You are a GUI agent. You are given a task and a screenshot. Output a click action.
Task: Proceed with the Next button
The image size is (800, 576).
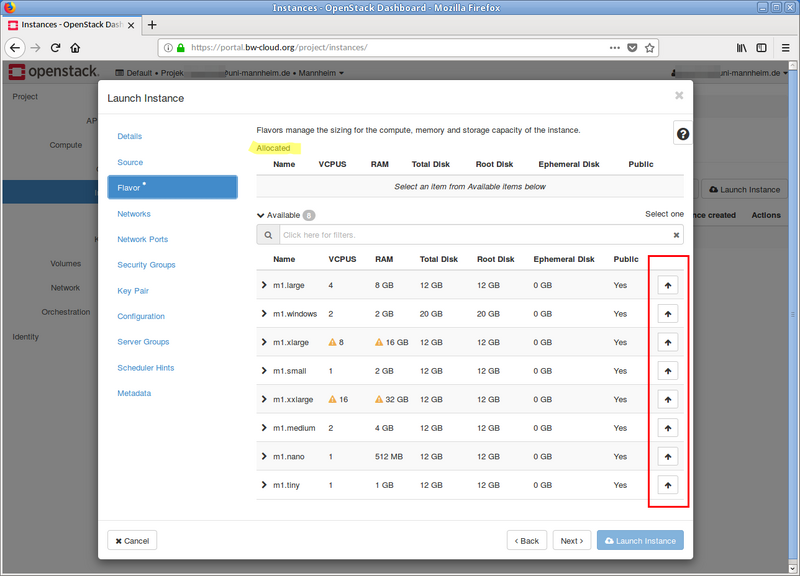[x=572, y=540]
